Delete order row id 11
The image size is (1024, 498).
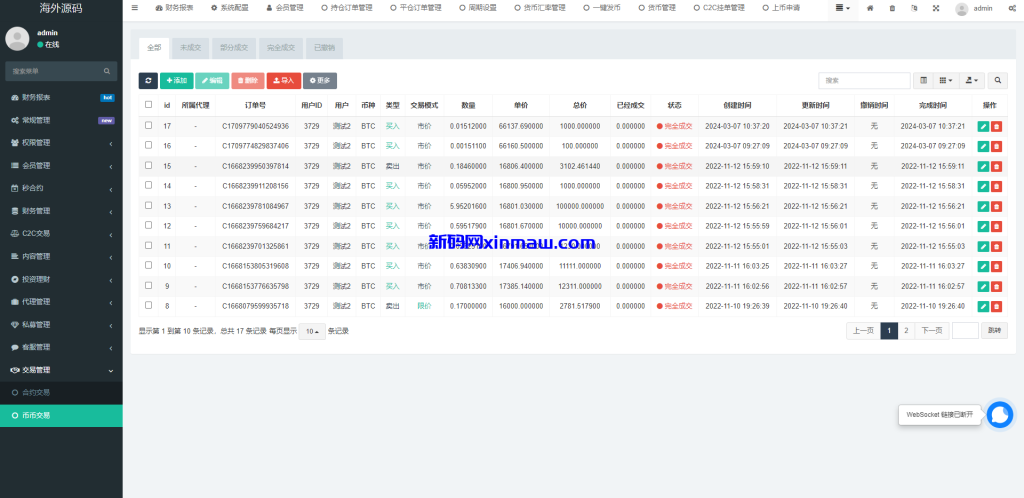click(996, 247)
